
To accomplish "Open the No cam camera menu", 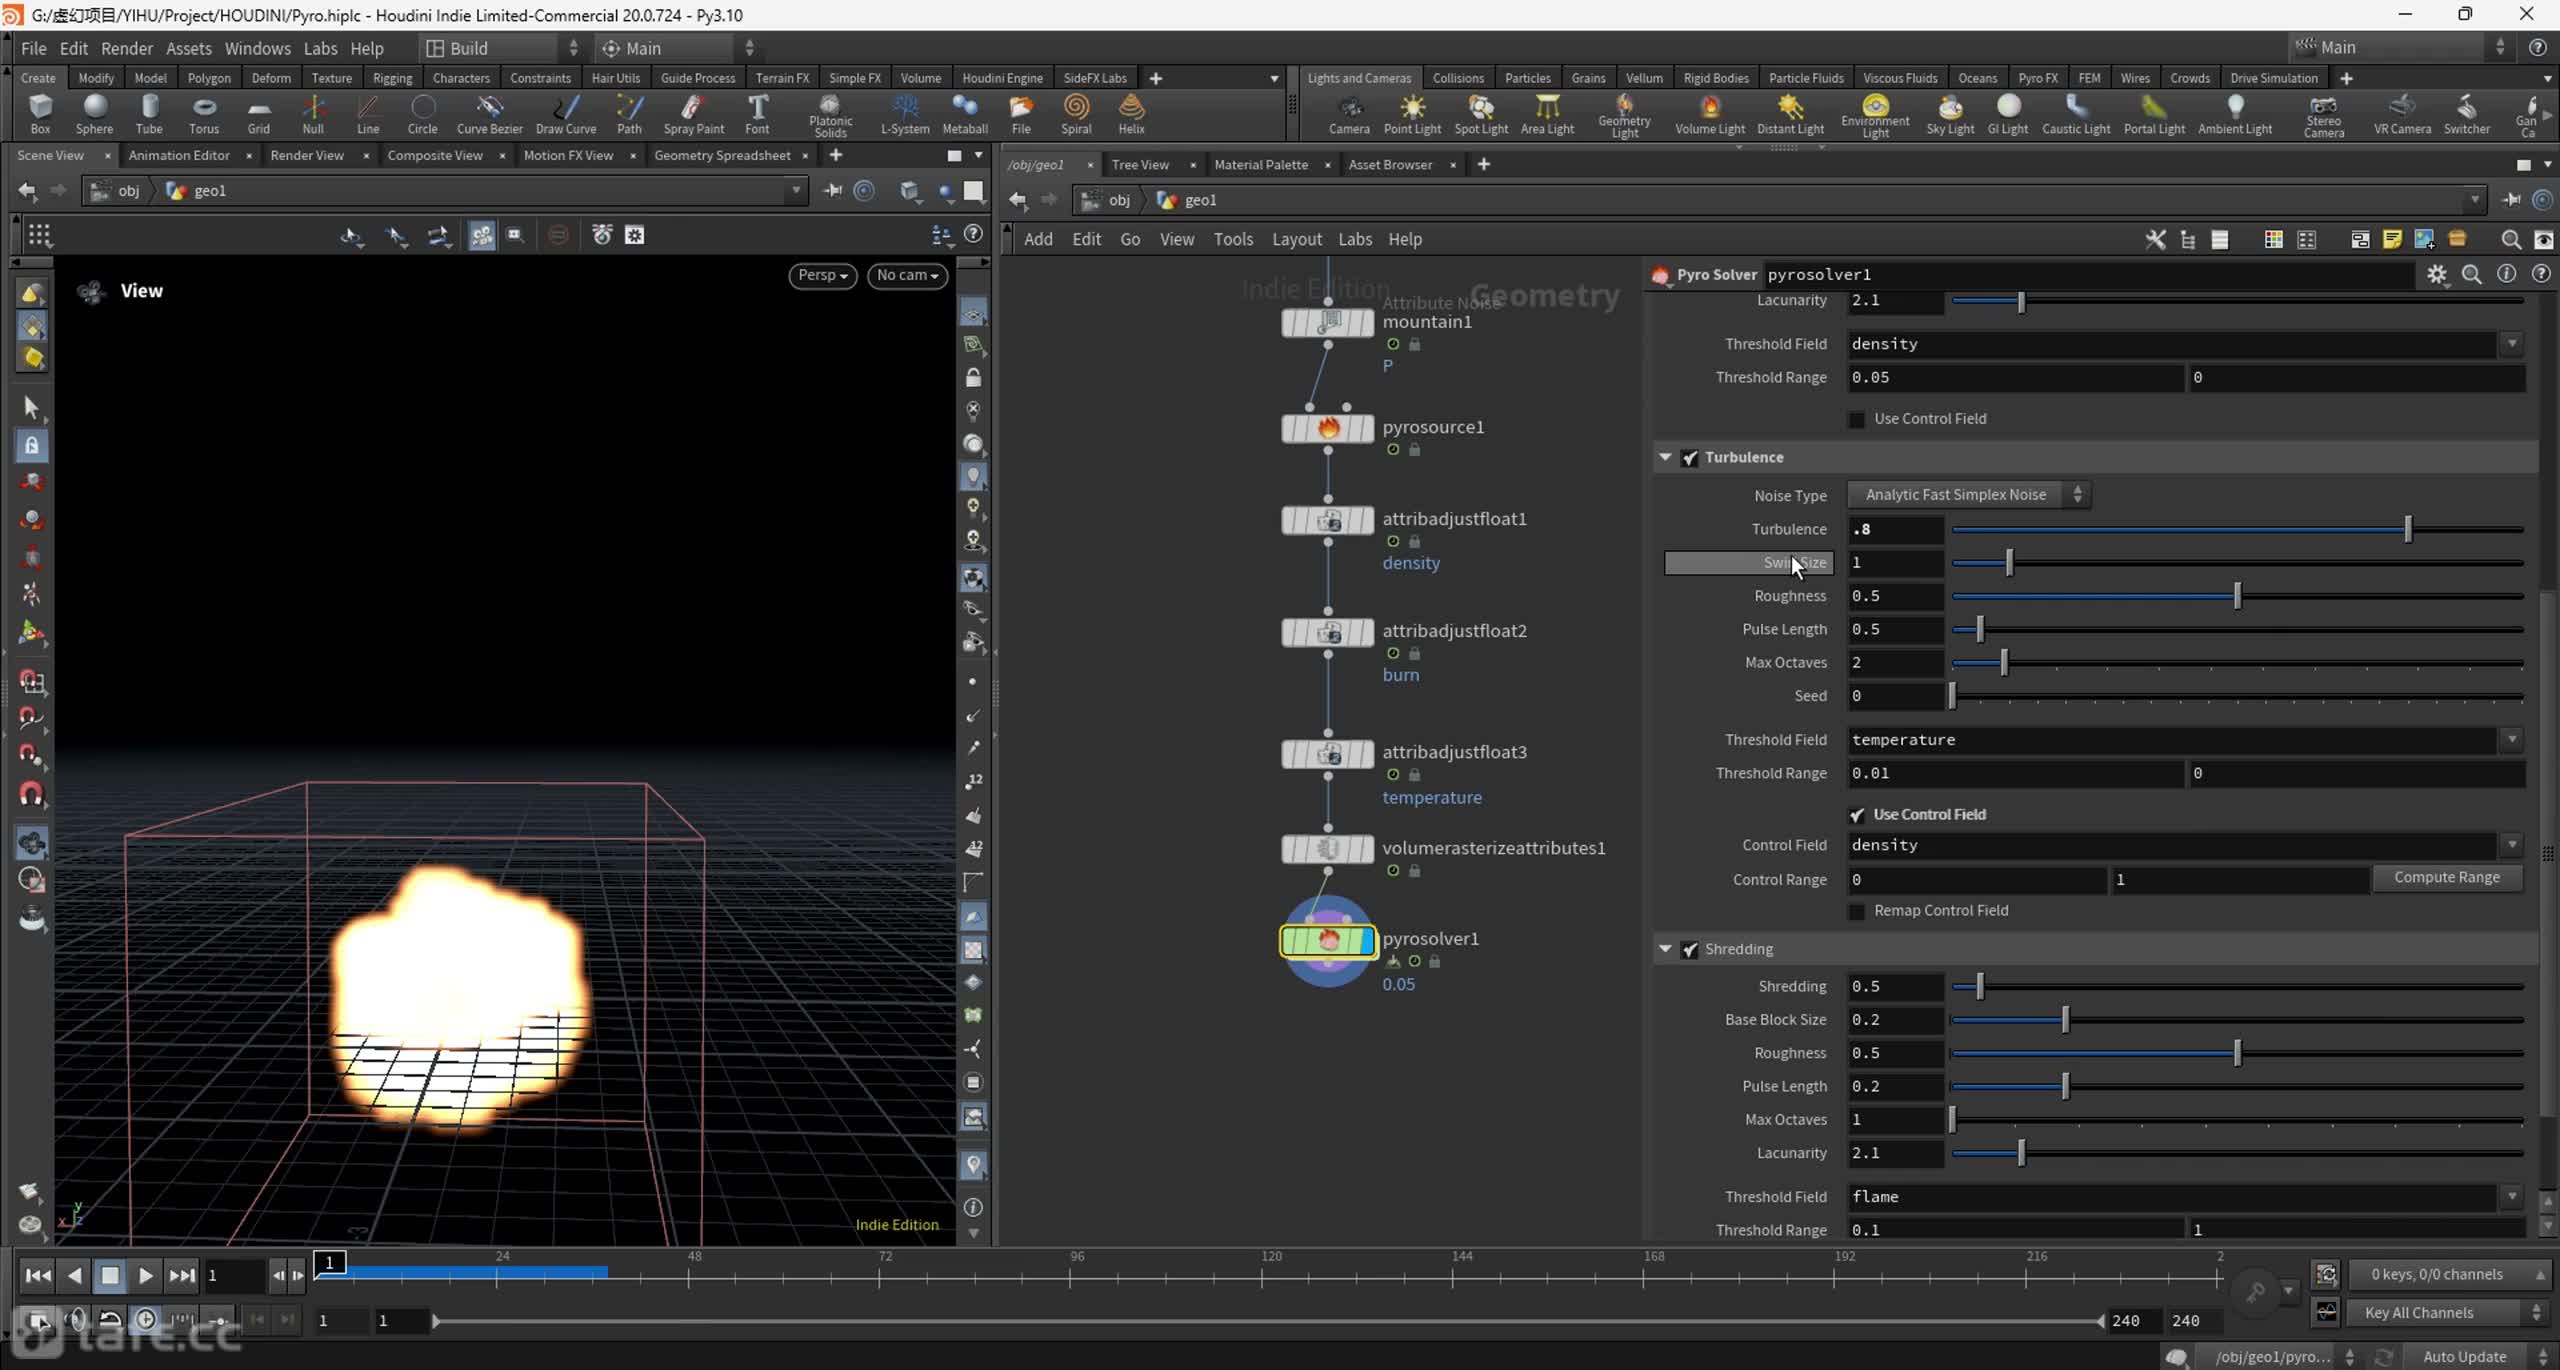I will (x=907, y=275).
